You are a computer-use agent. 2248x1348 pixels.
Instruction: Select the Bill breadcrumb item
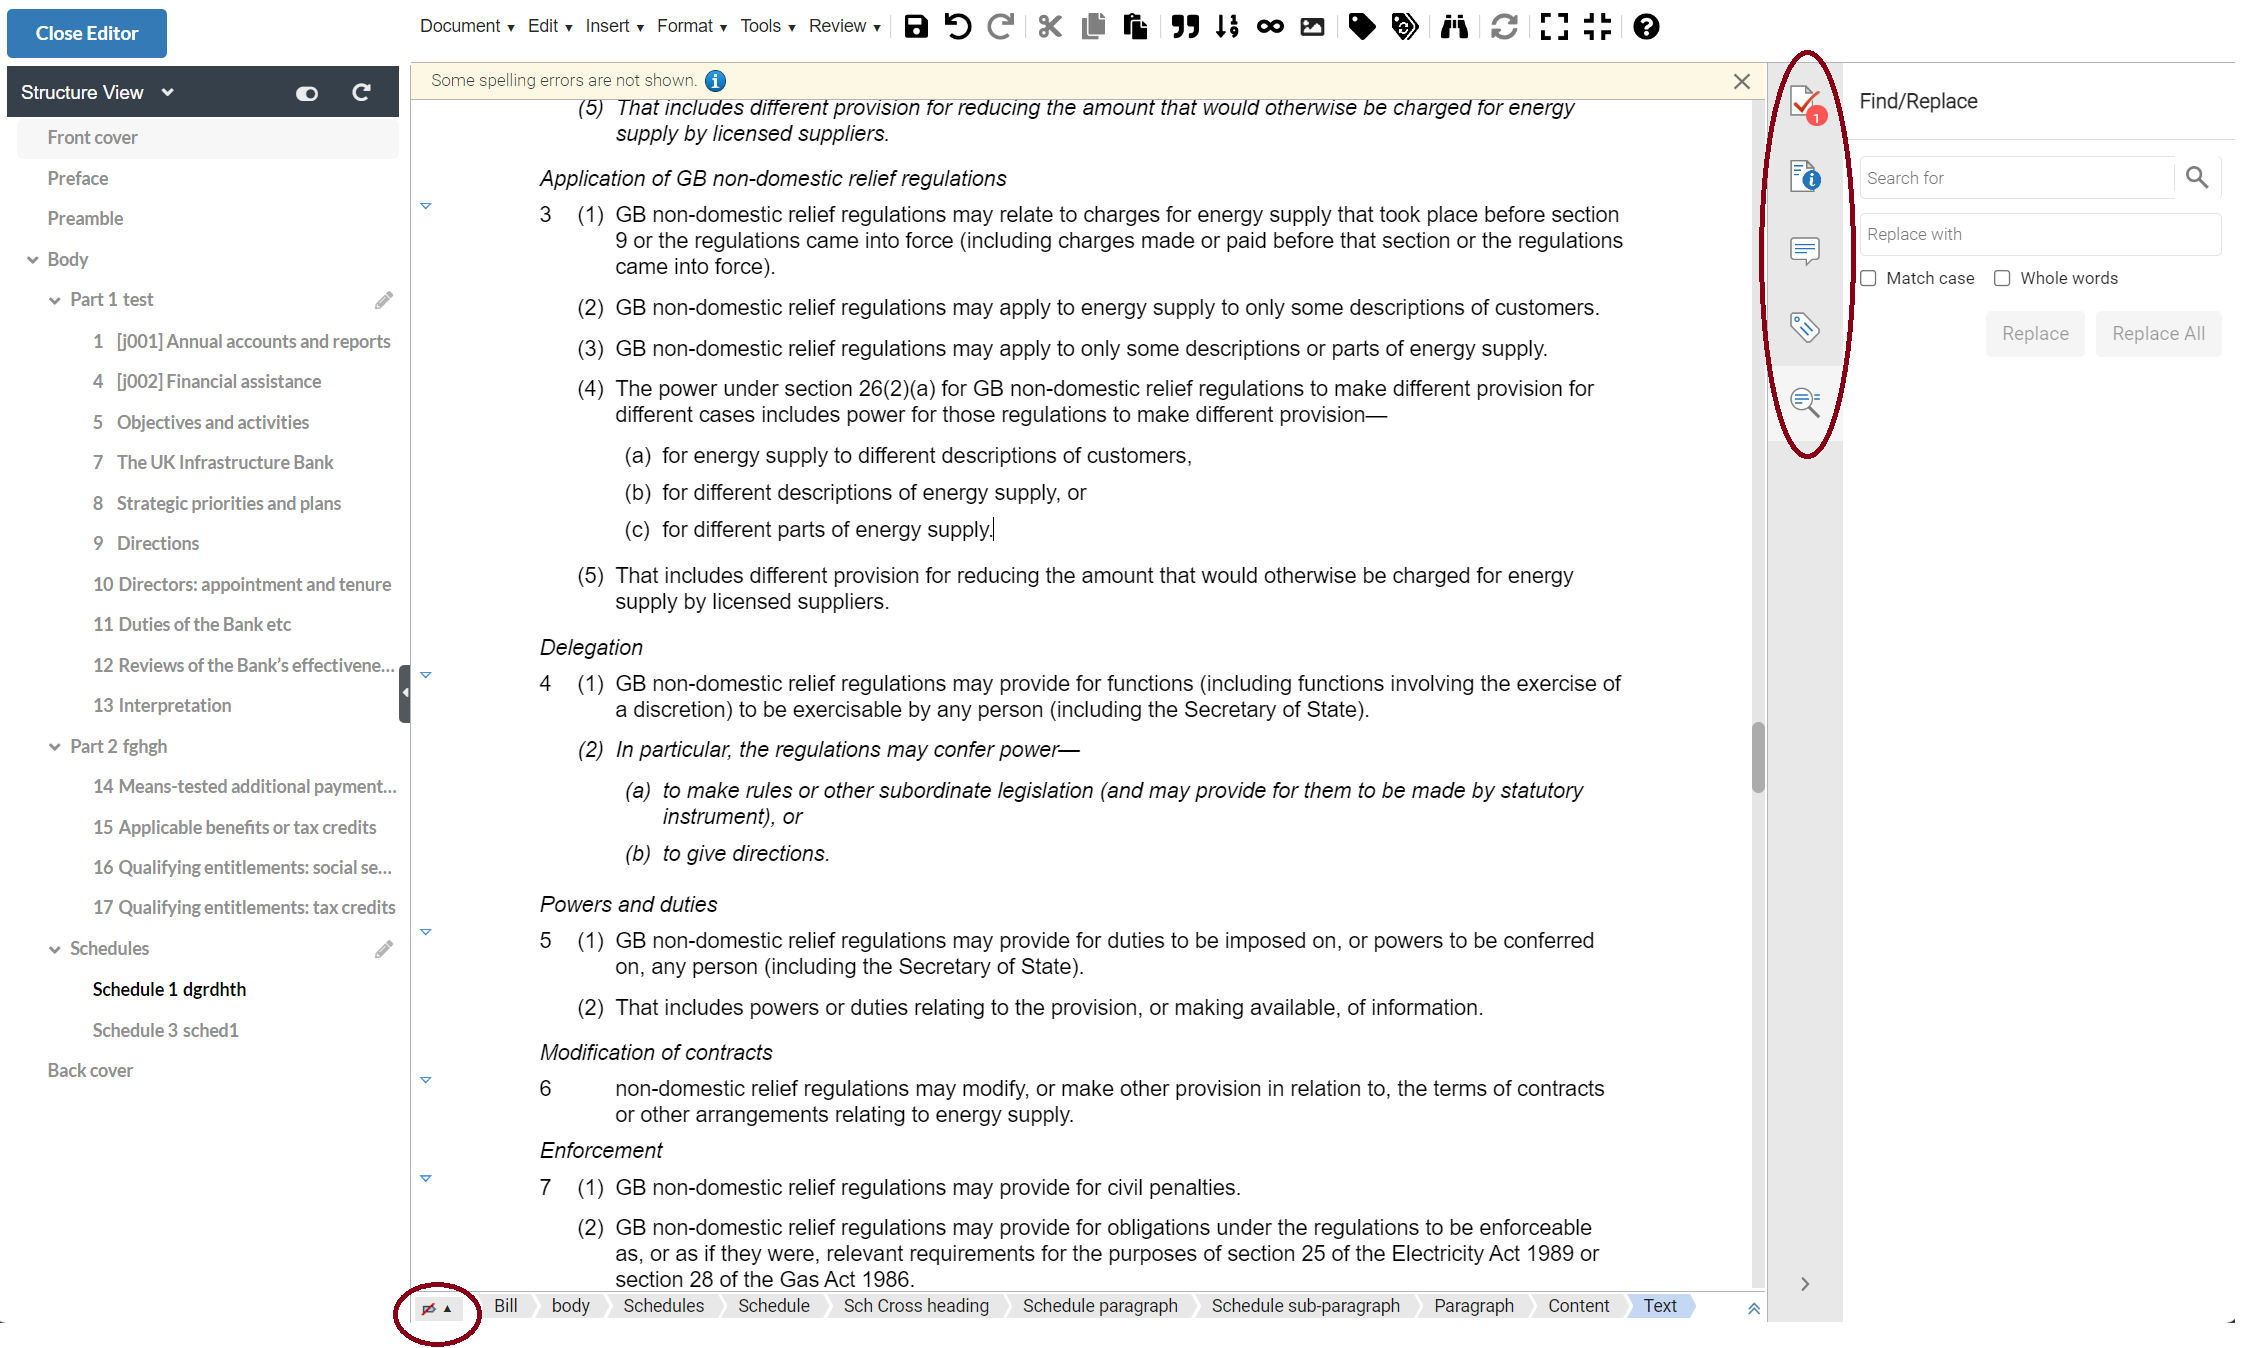point(506,1306)
